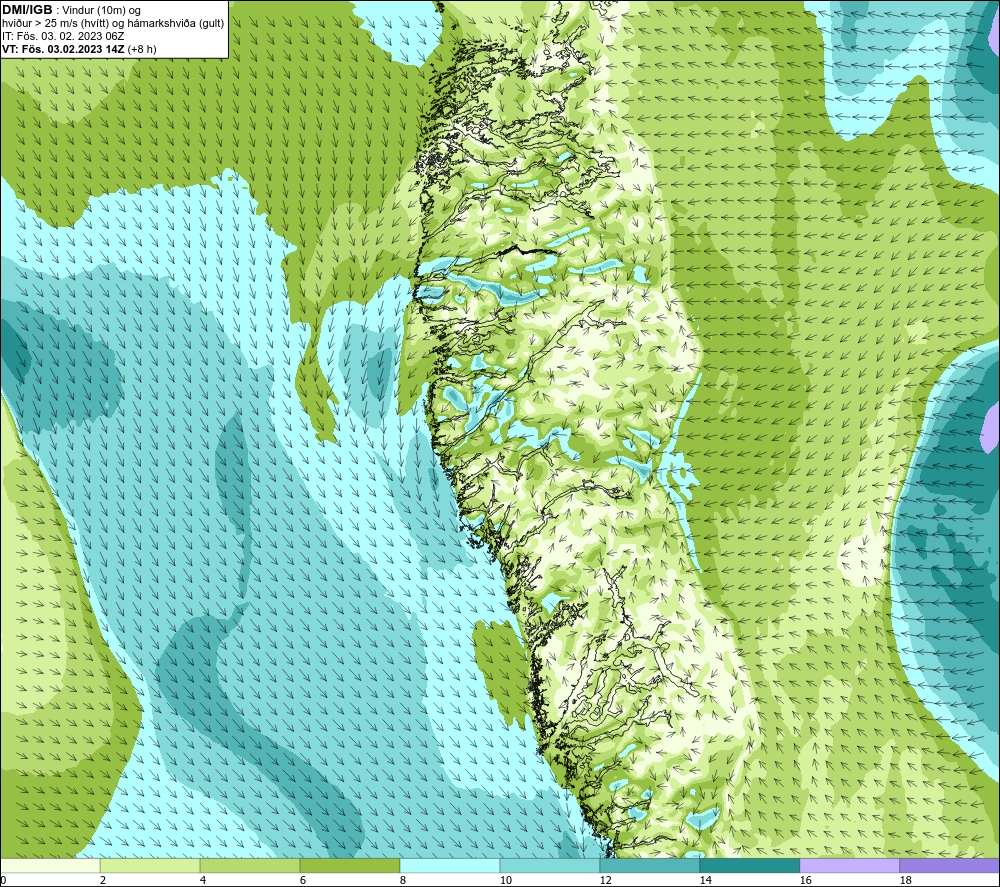Click the legend tick label '10'
1000x887 pixels.
point(505,881)
